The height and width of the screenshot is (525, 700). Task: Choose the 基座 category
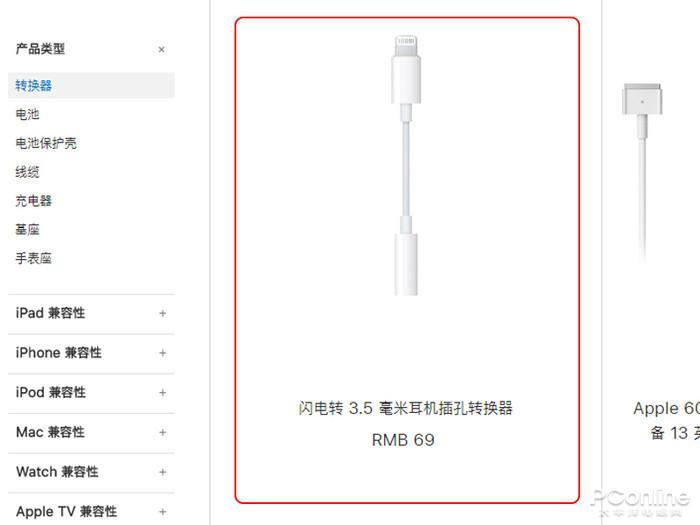[27, 229]
